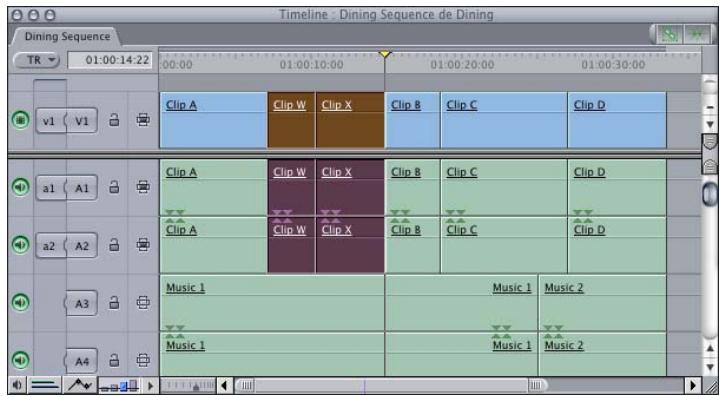Disconnect the a1 source control
Viewport: 721px width, 396px height.
[x=49, y=188]
